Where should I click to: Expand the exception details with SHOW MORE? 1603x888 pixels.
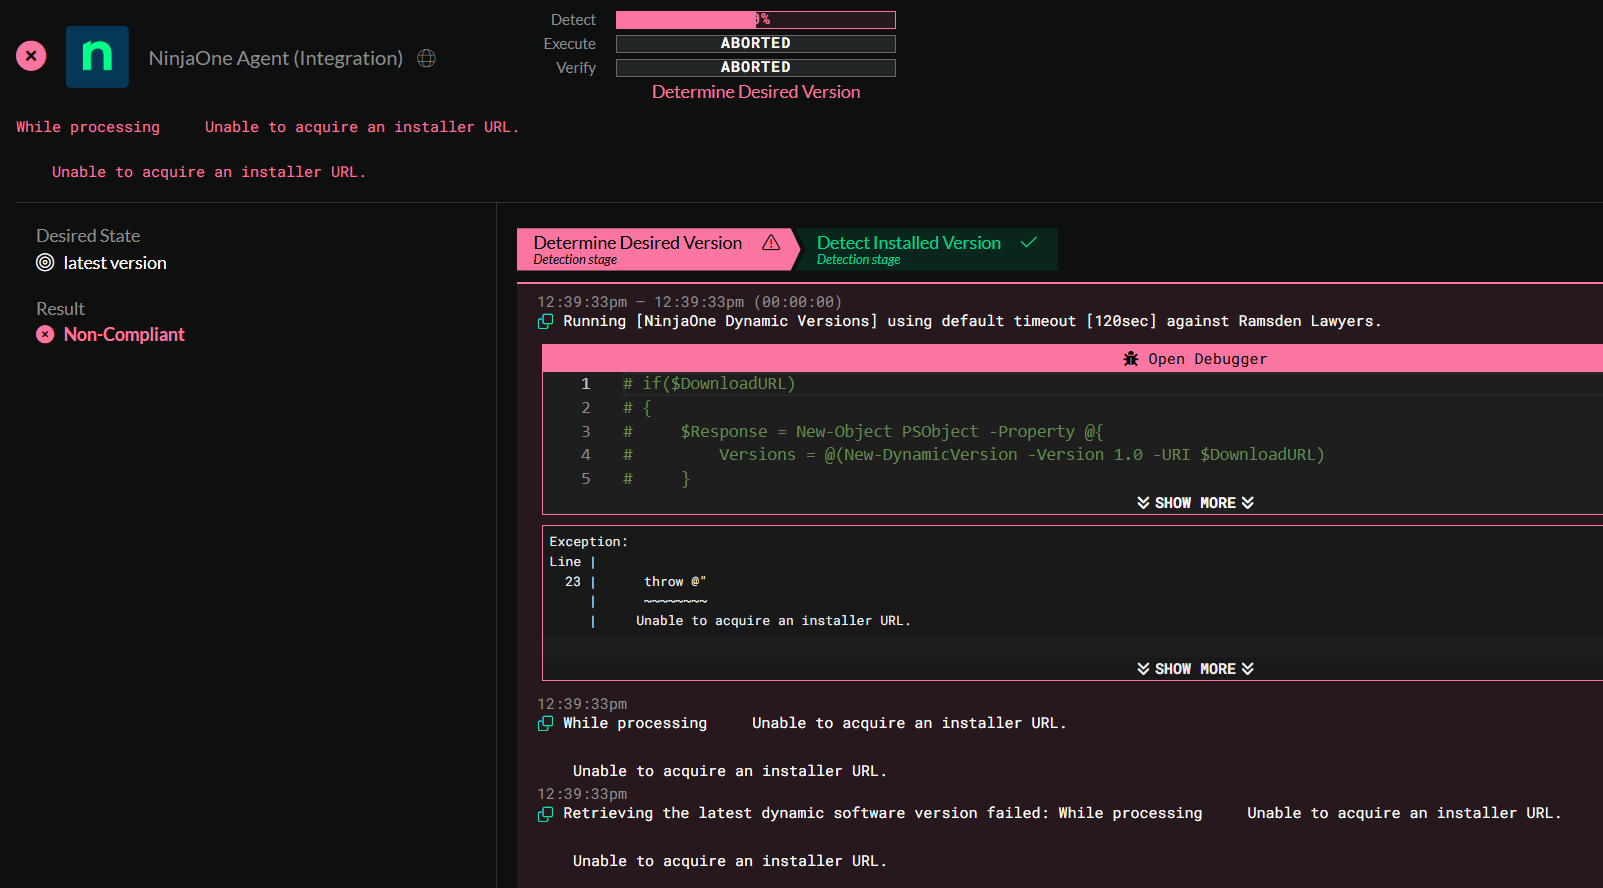pyautogui.click(x=1195, y=669)
